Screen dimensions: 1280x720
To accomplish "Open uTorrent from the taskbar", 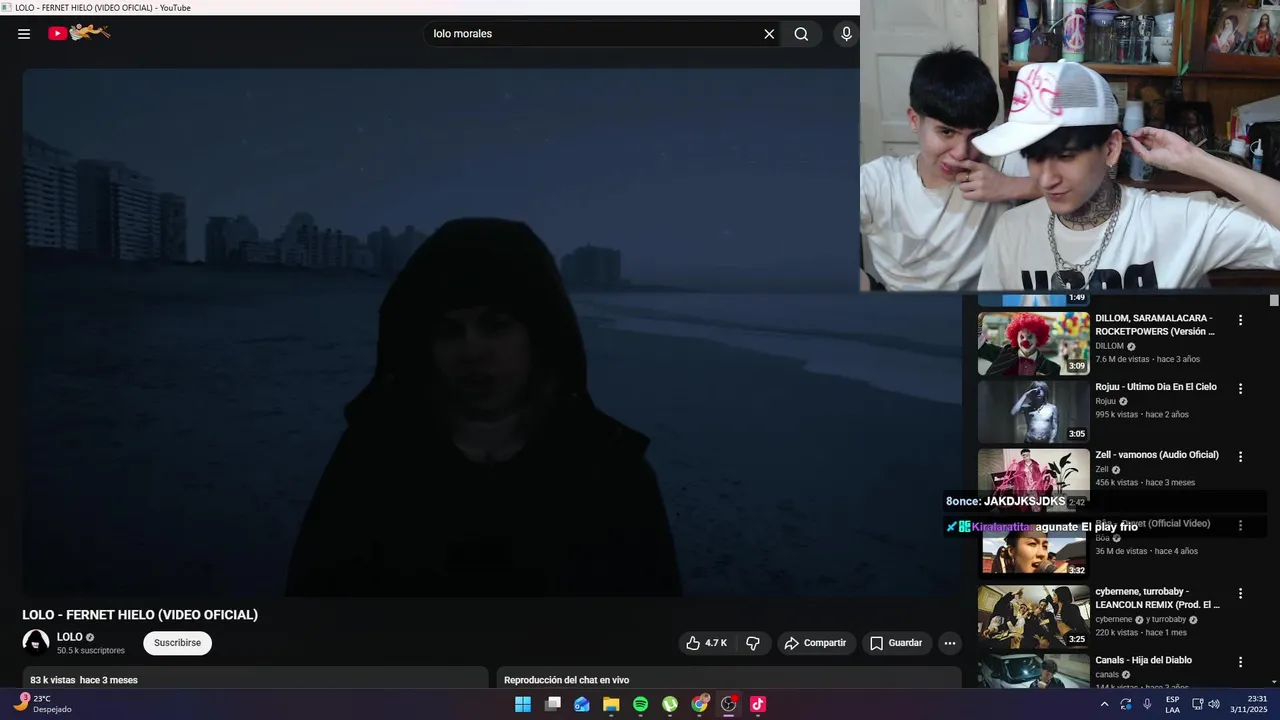I will pos(670,704).
